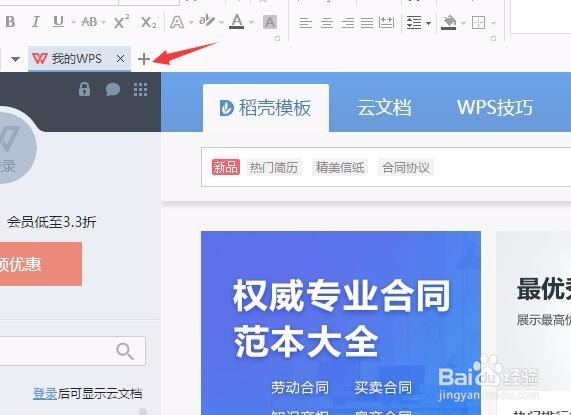Expand text effects dropdown arrow

click(191, 23)
